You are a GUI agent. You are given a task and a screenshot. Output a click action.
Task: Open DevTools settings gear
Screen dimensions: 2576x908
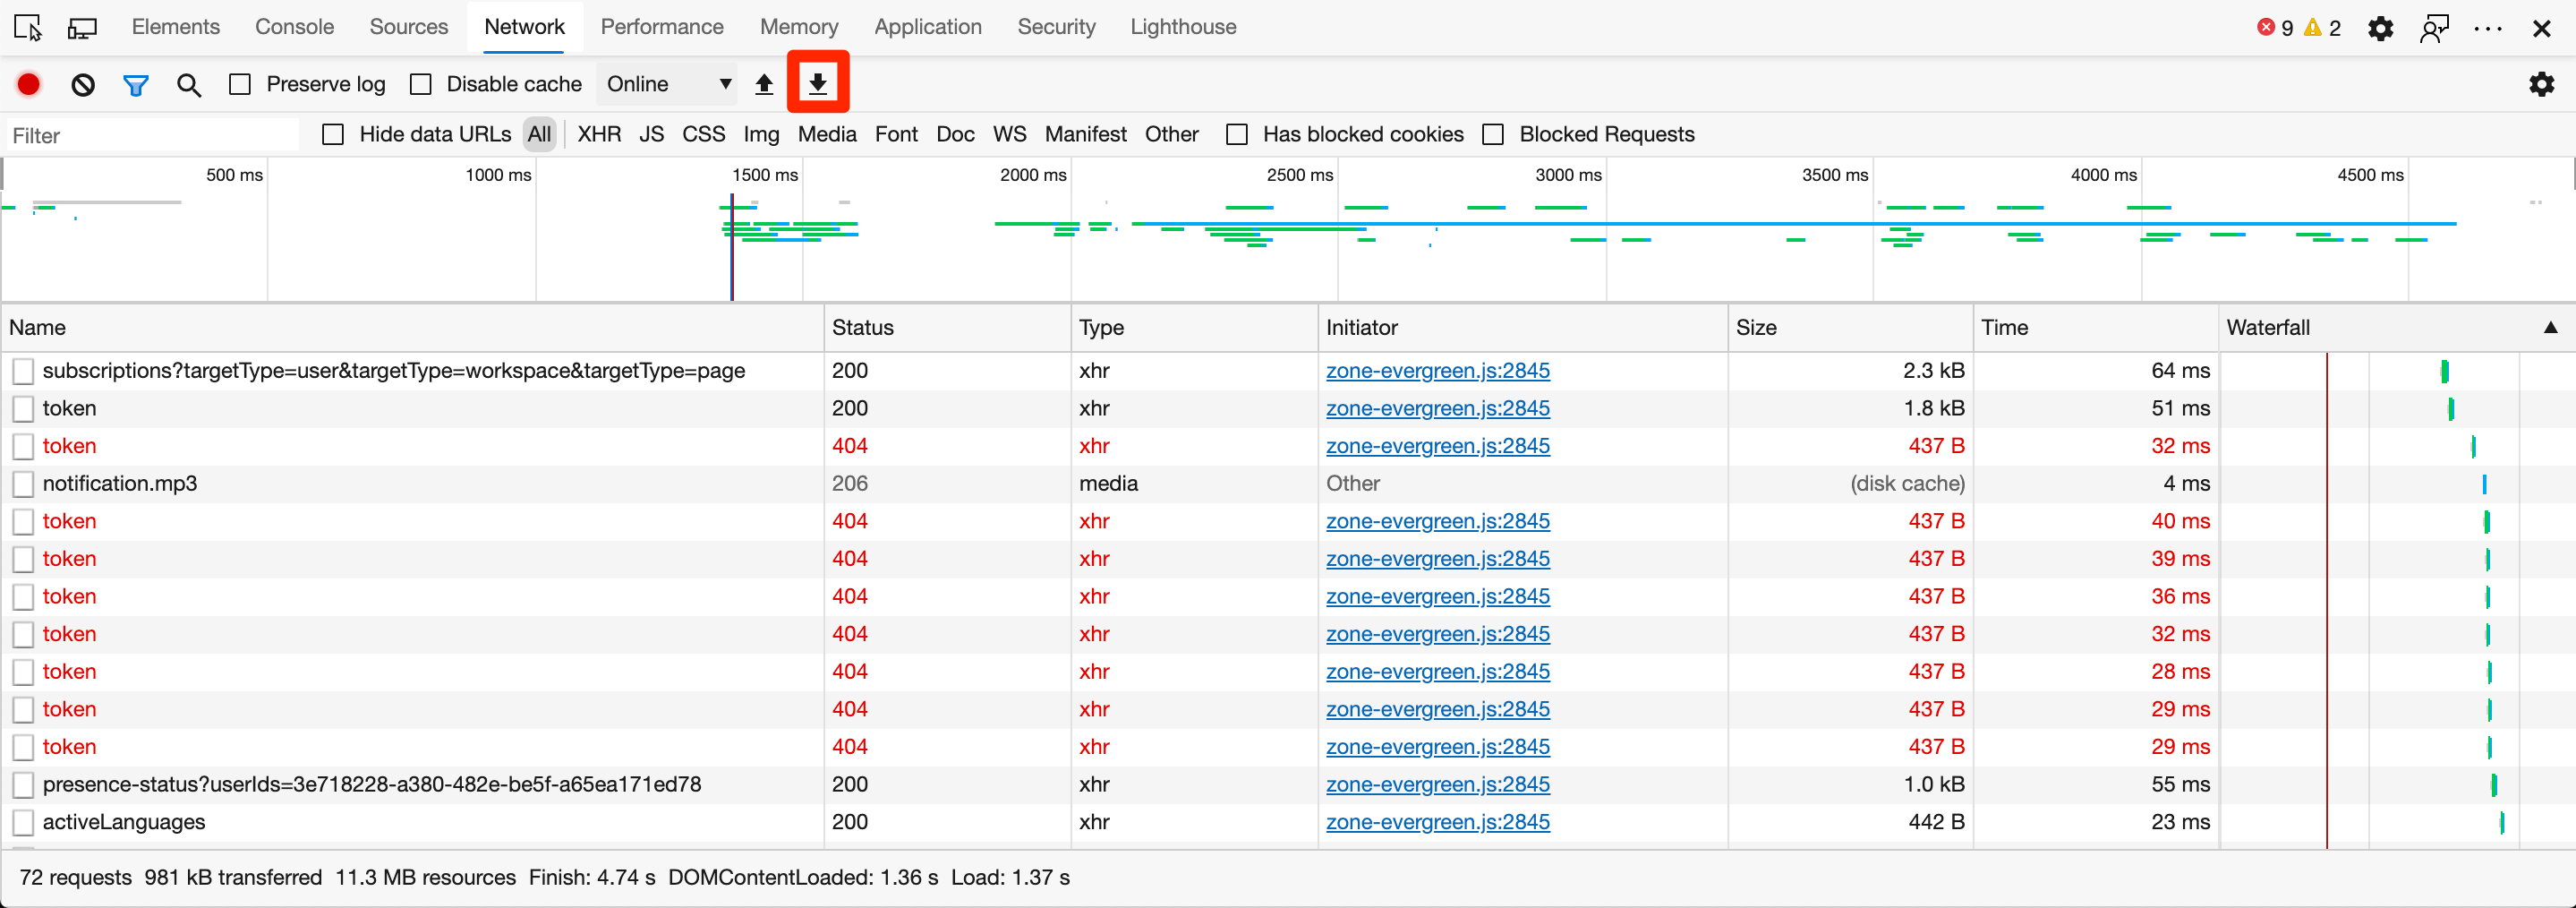(x=2381, y=27)
